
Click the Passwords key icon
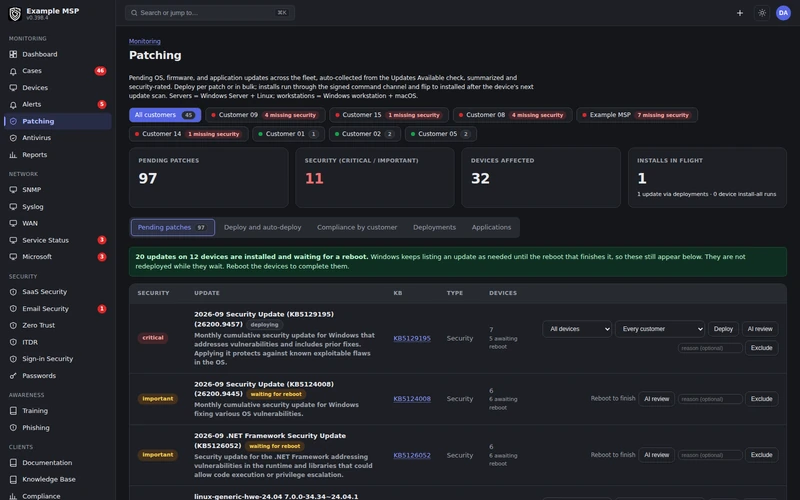click(13, 376)
